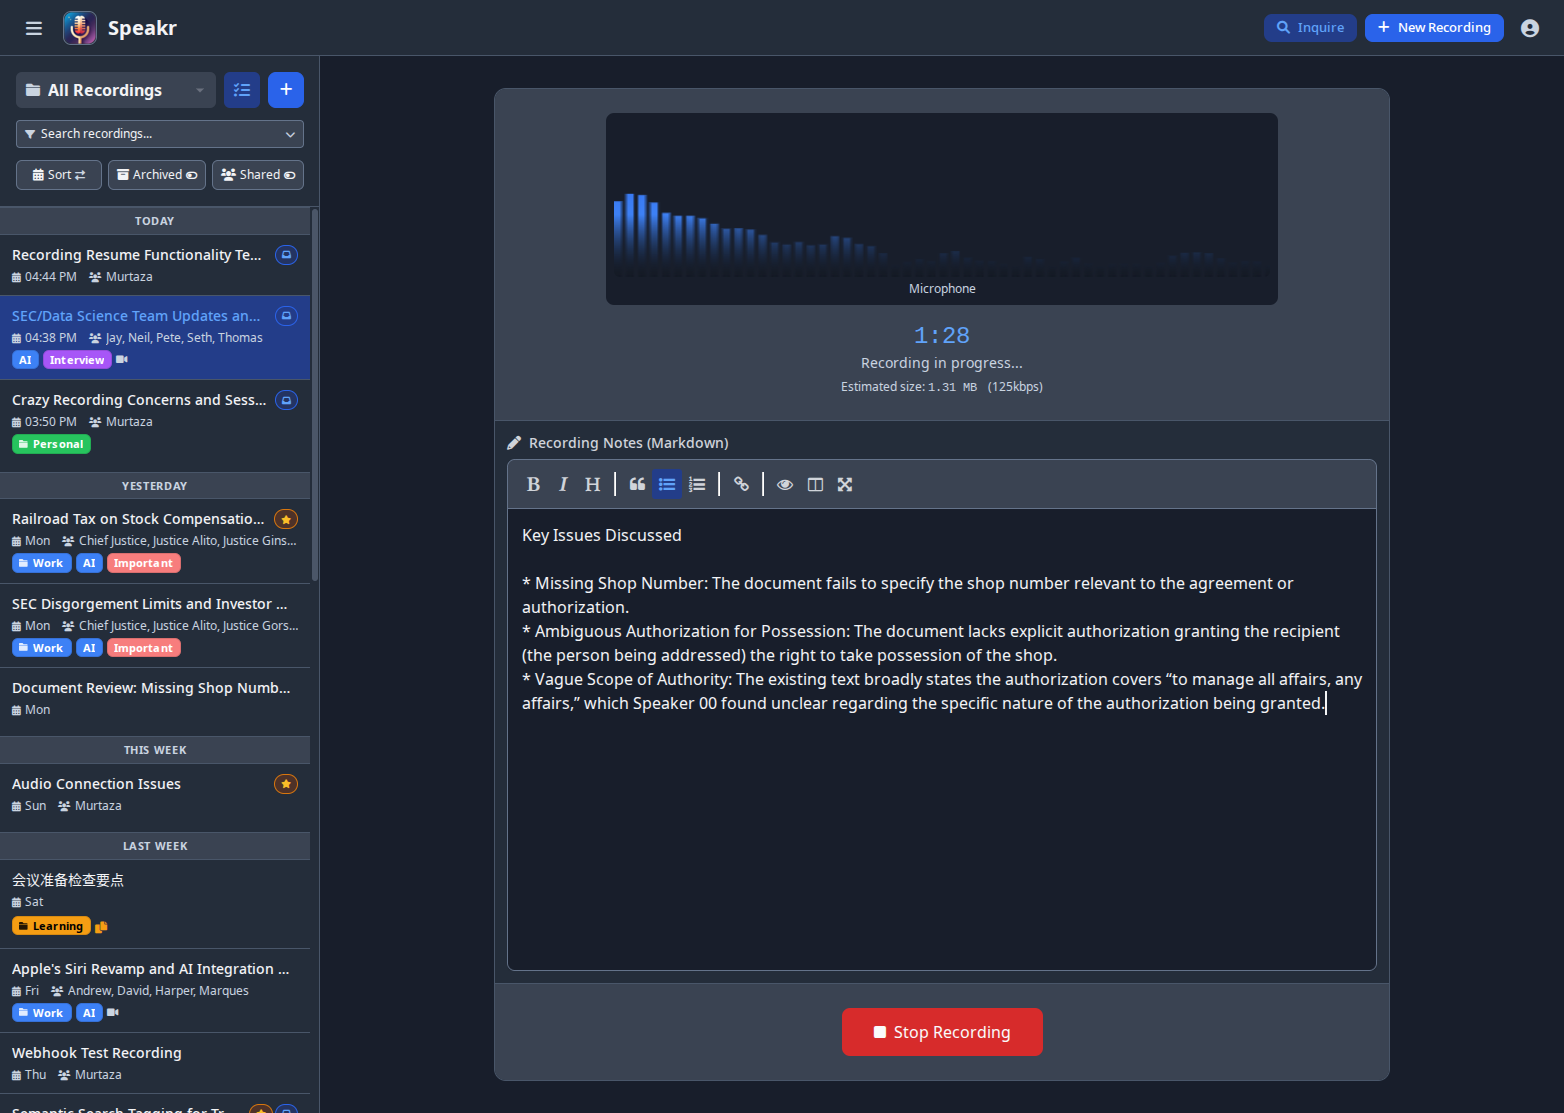Click inbox icon on Crazy Recording Concerns row

click(x=286, y=400)
